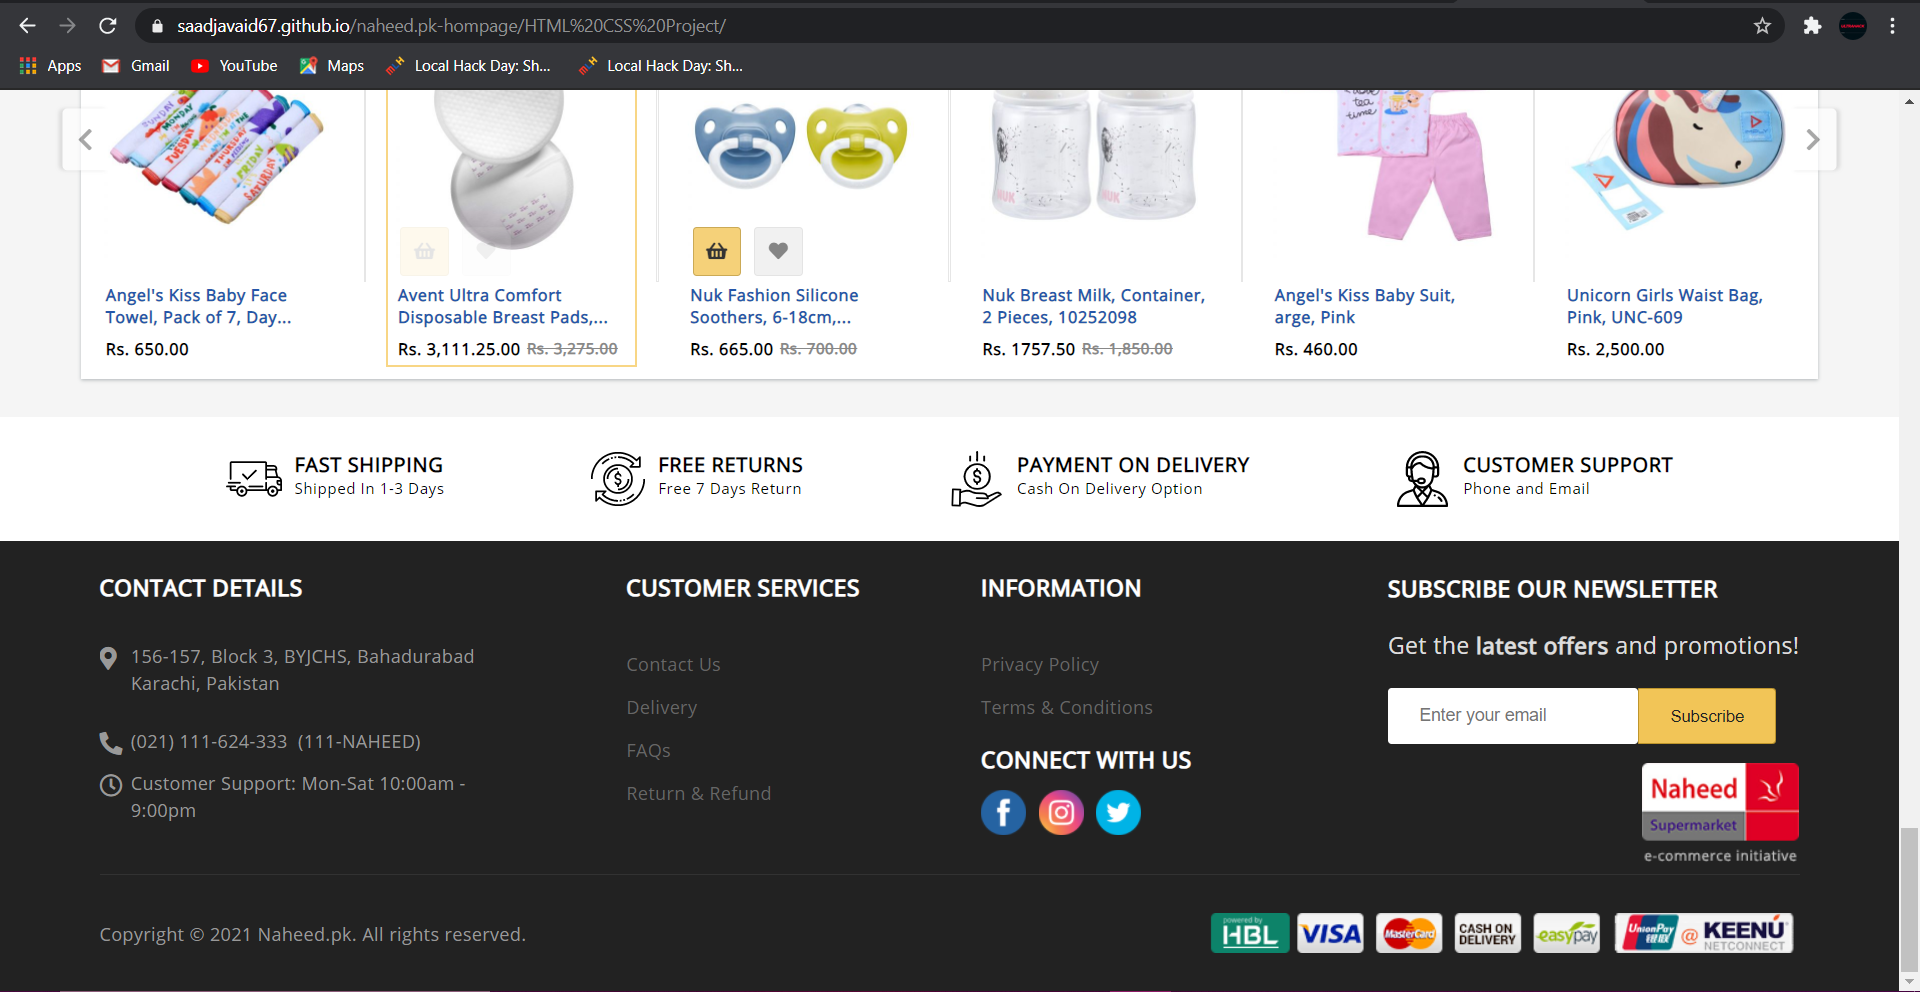Open Unicorn Girls Waist Bag product
This screenshot has height=992, width=1920.
point(1664,306)
